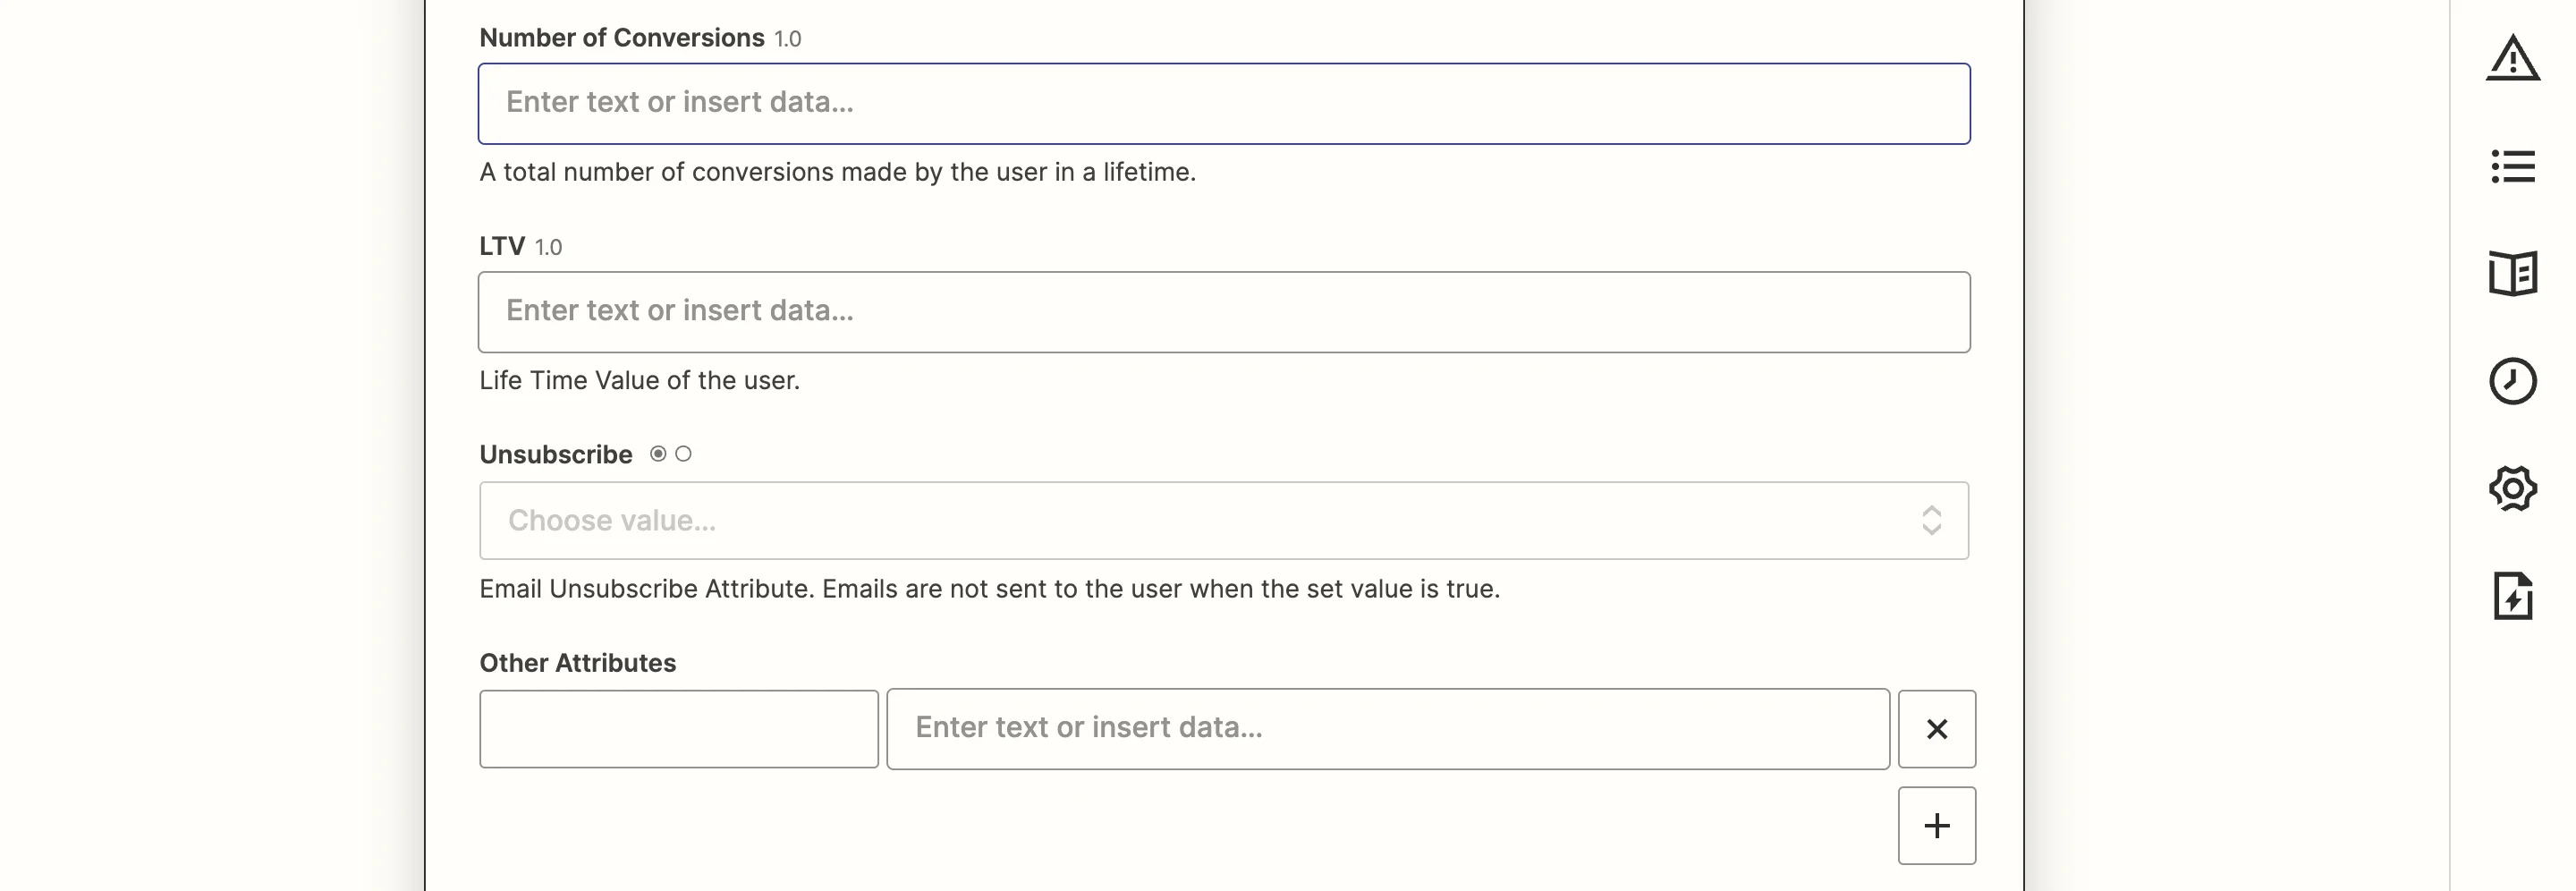The height and width of the screenshot is (891, 2576).
Task: Focus the Number of Conversions input
Action: click(x=1224, y=104)
